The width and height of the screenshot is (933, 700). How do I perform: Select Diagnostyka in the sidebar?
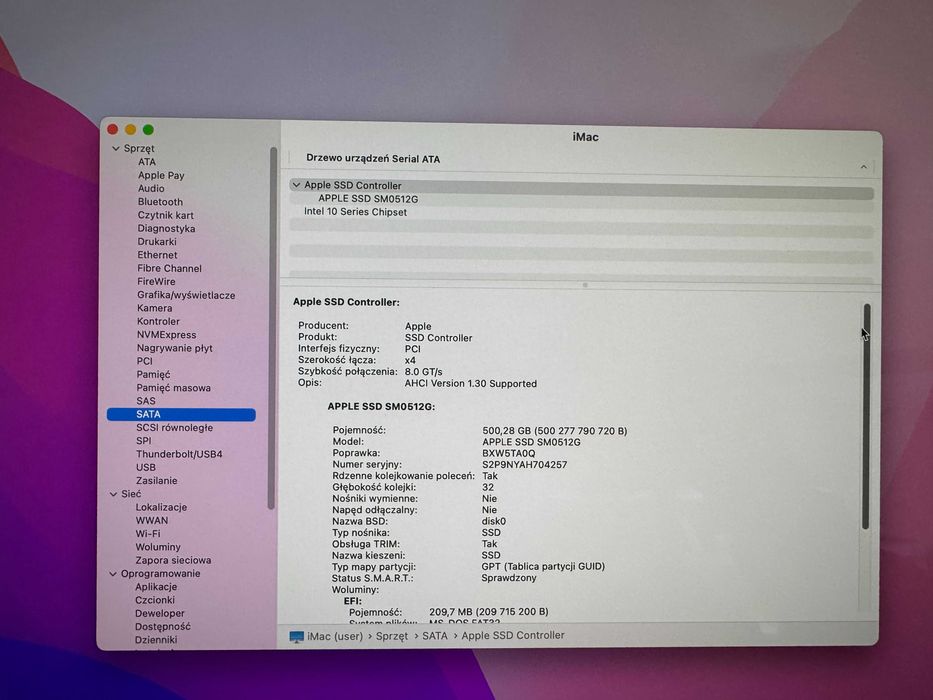coord(166,229)
